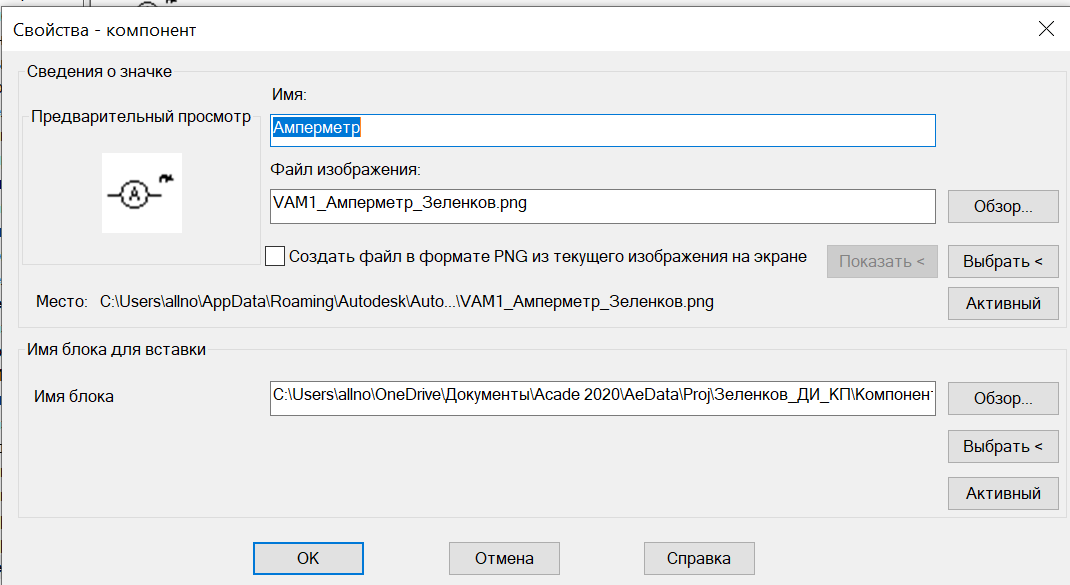Click Активный button in block insertion section
1070x585 pixels.
tap(1003, 494)
